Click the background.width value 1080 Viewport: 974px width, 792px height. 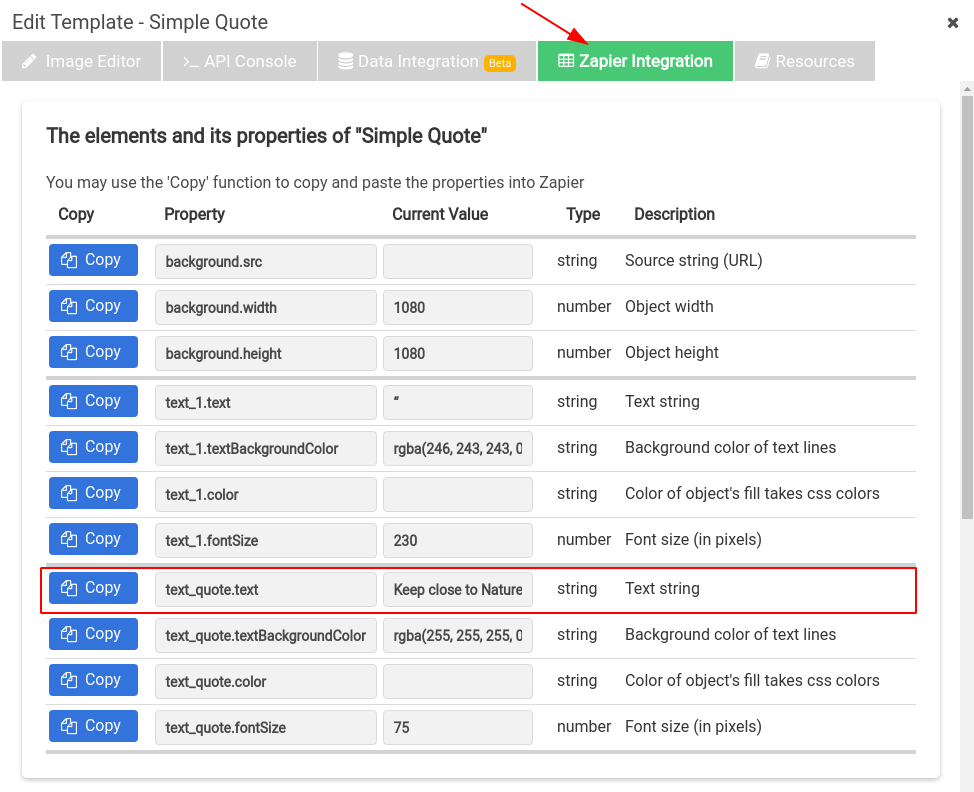458,307
